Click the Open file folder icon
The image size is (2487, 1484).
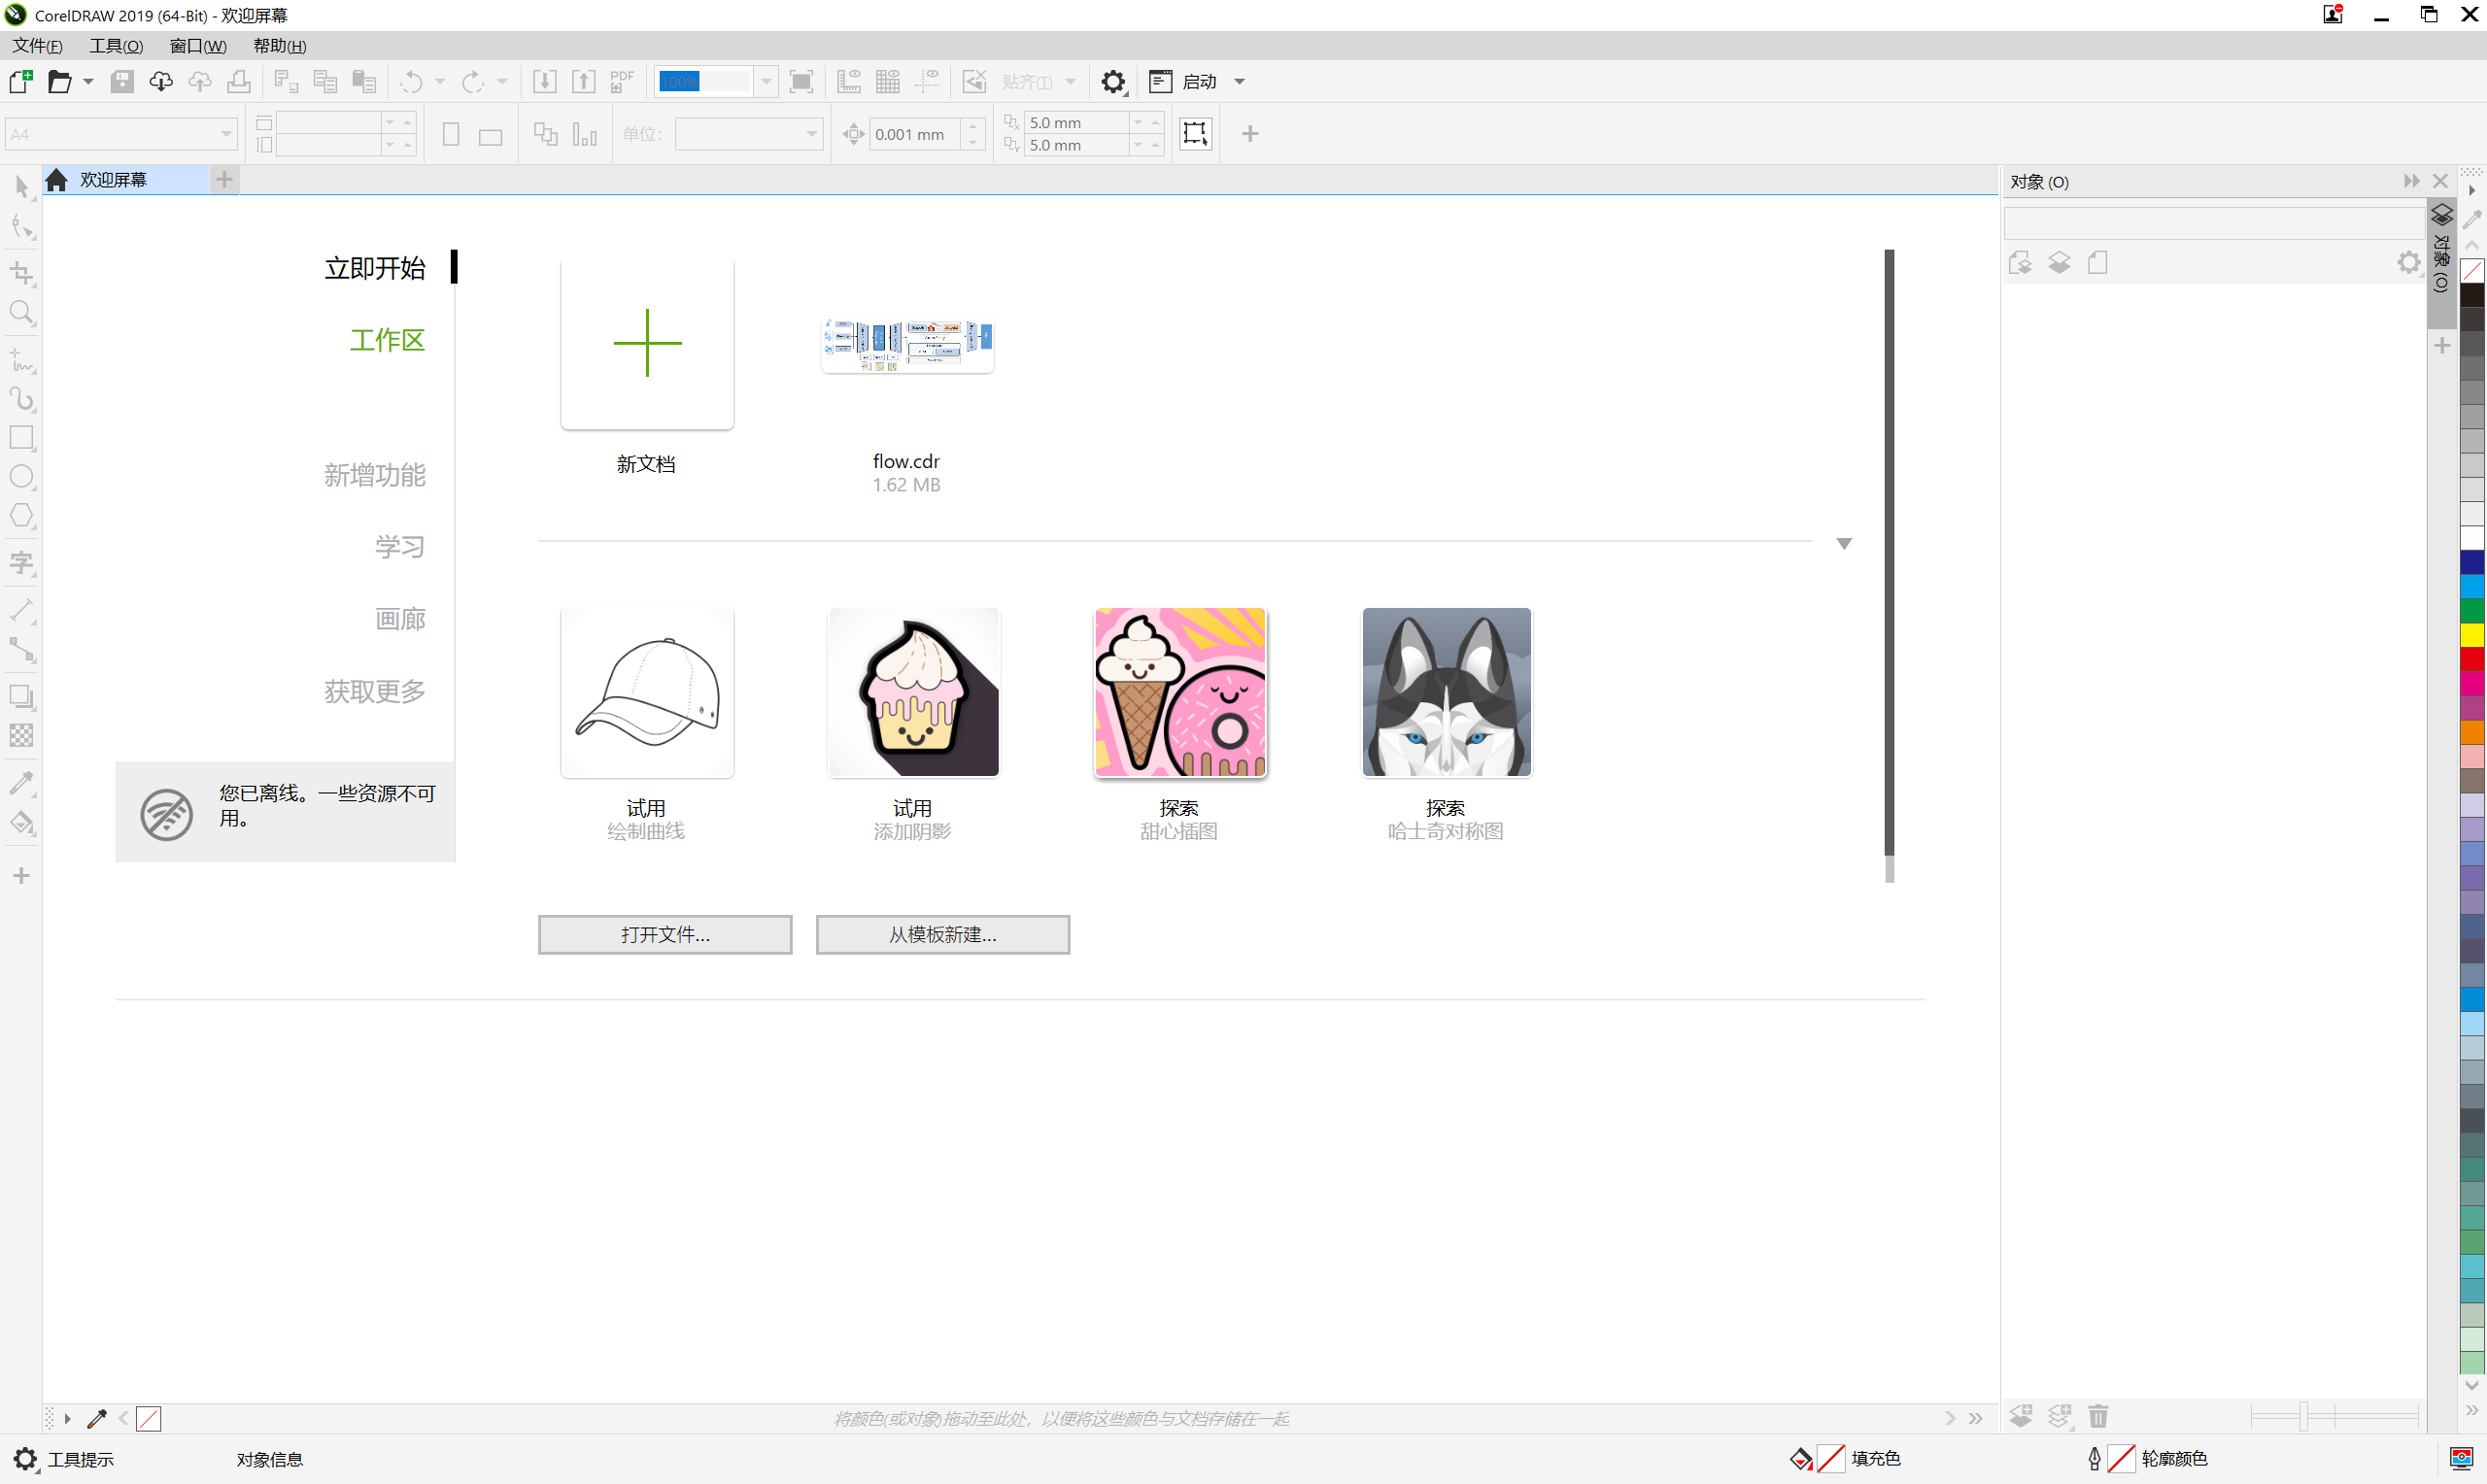point(60,82)
